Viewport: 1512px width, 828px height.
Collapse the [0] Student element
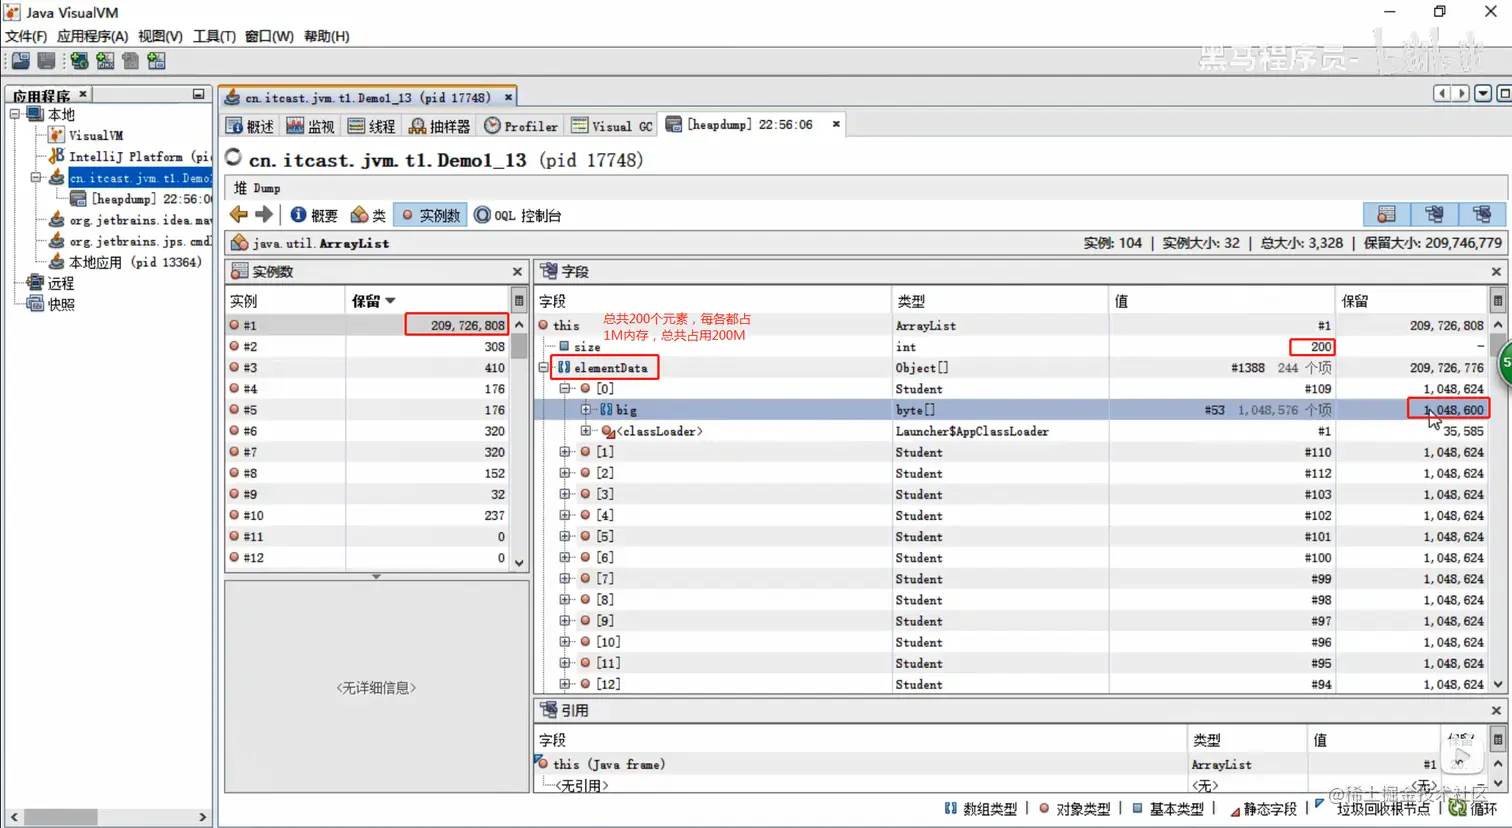(565, 389)
